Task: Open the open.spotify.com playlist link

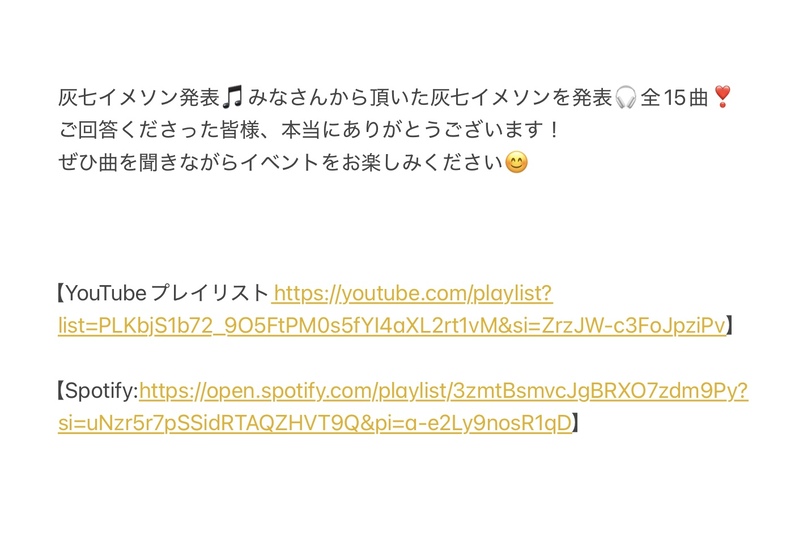Action: (443, 391)
